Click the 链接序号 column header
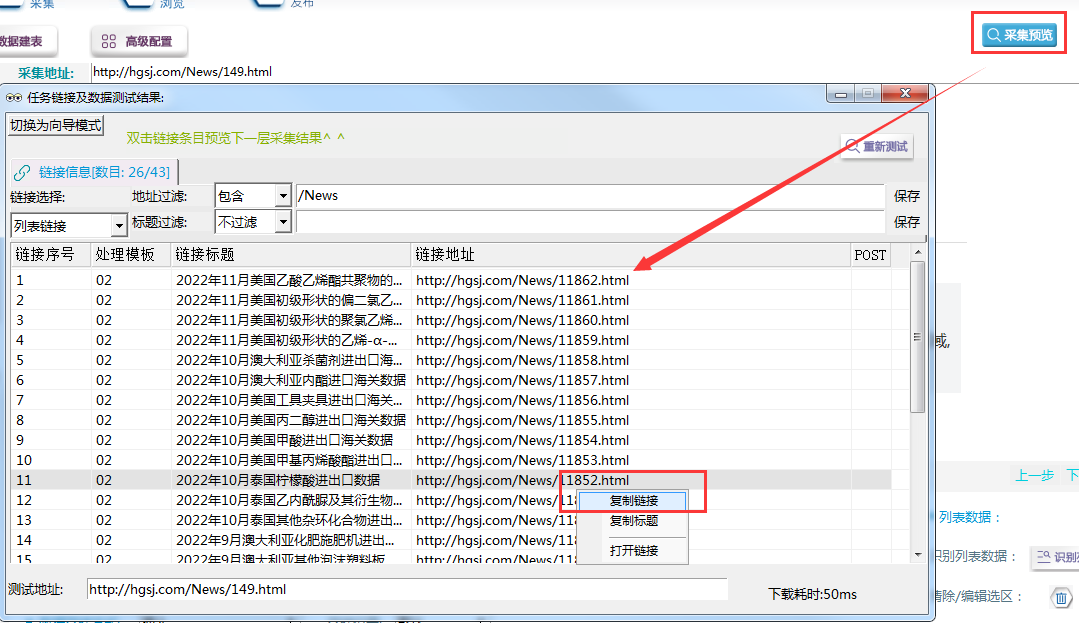Screen dimensions: 1079x623 click(x=52, y=255)
